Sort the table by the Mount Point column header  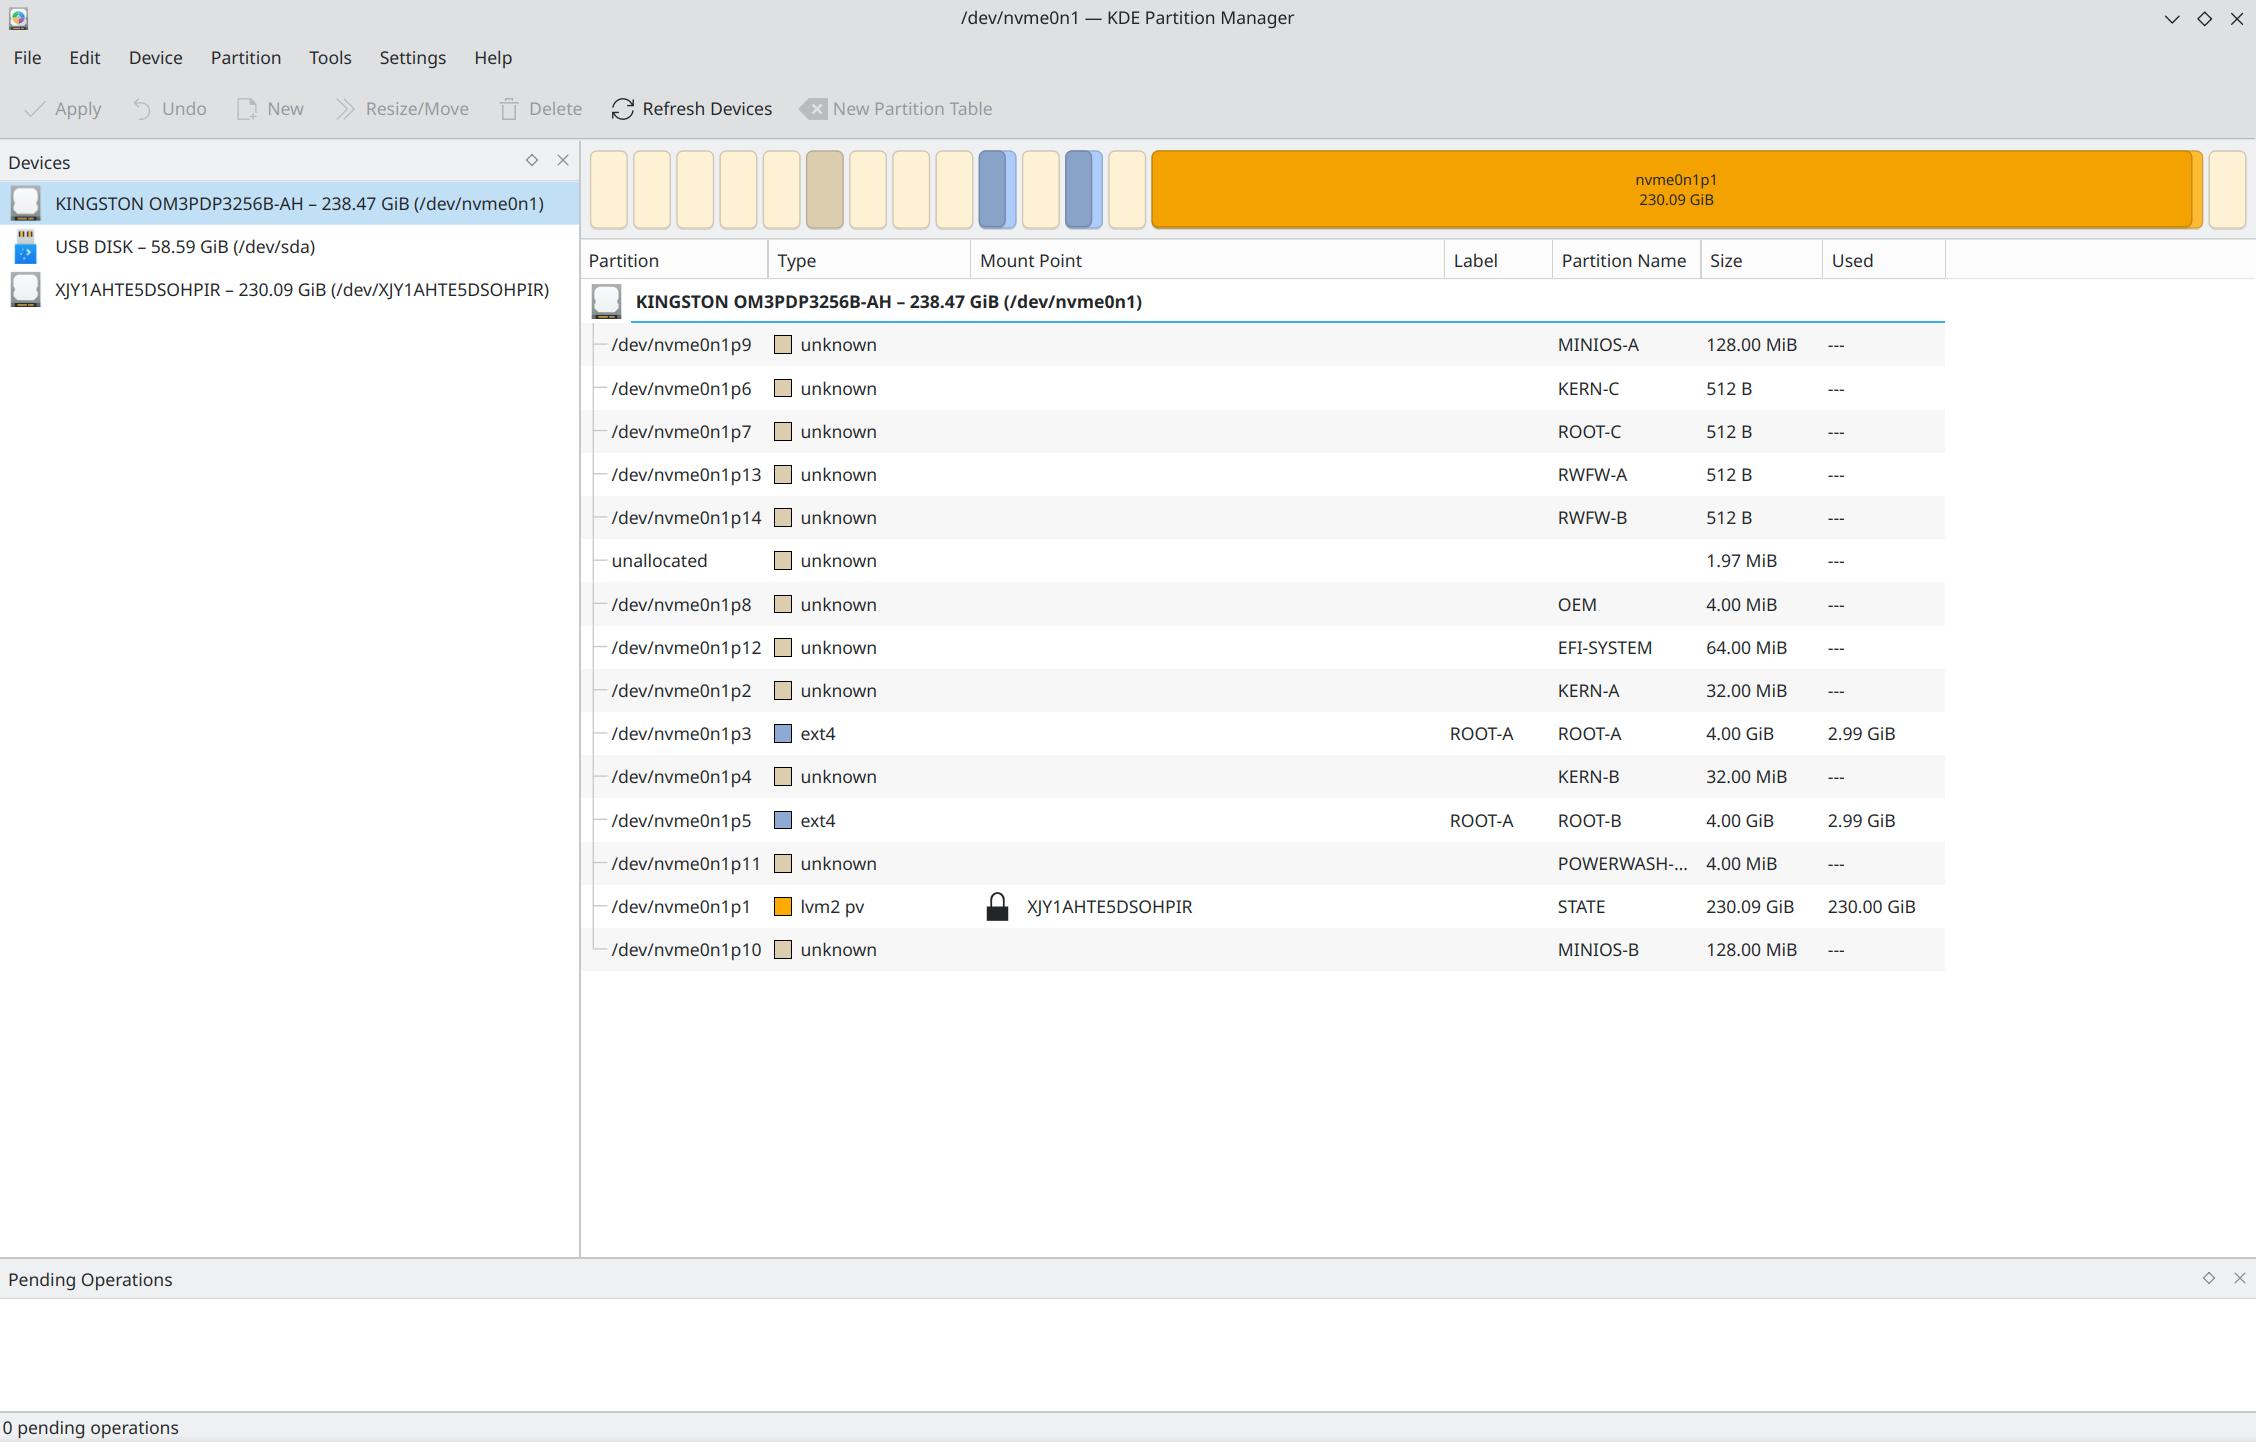point(1031,261)
